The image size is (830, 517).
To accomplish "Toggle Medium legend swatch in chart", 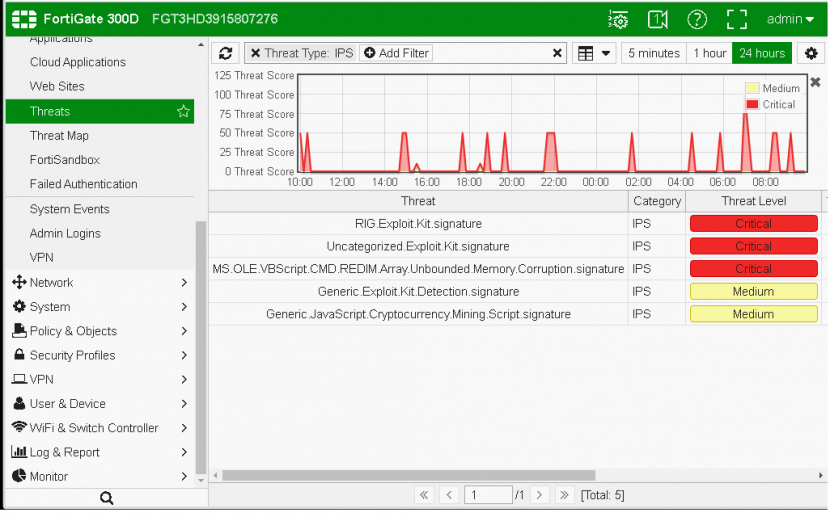I will [752, 88].
